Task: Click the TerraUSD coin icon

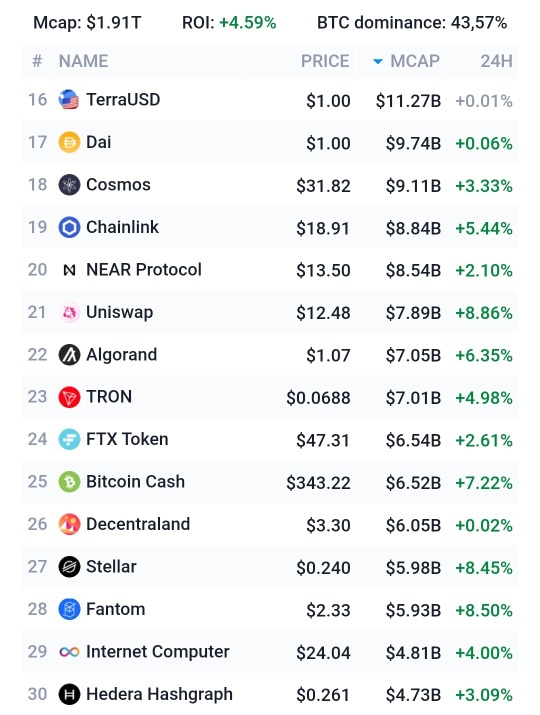Action: tap(69, 99)
